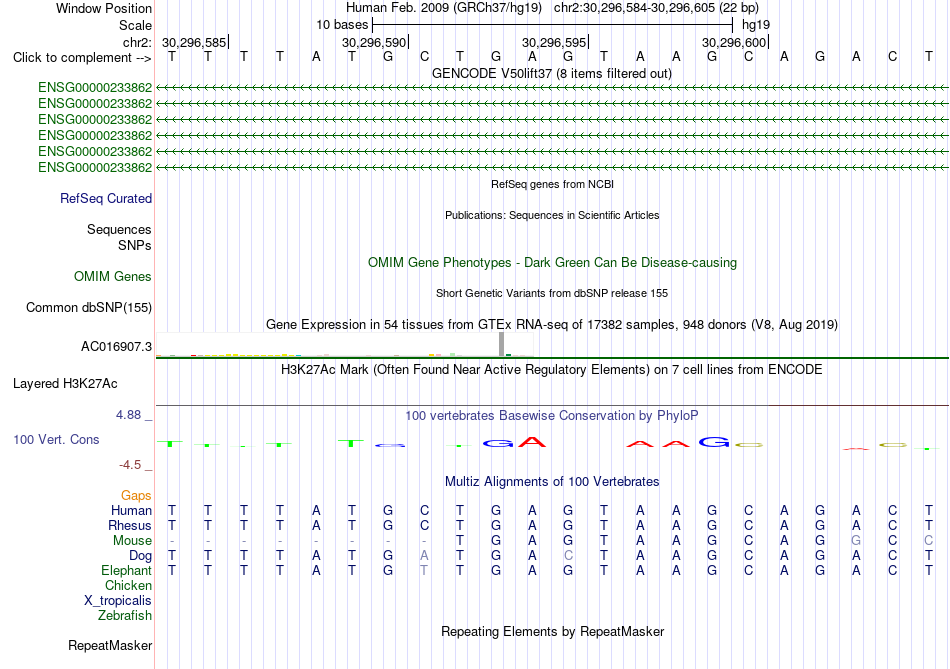Open the RefSeq Curated track label
This screenshot has height=669, width=950.
pyautogui.click(x=106, y=198)
